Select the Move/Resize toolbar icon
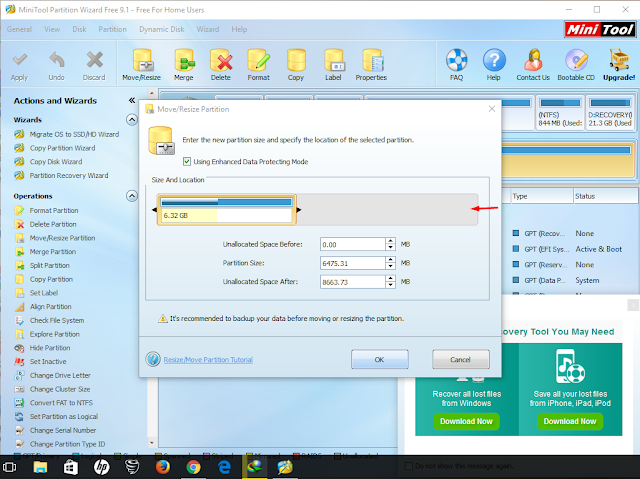640x479 pixels. tap(142, 60)
